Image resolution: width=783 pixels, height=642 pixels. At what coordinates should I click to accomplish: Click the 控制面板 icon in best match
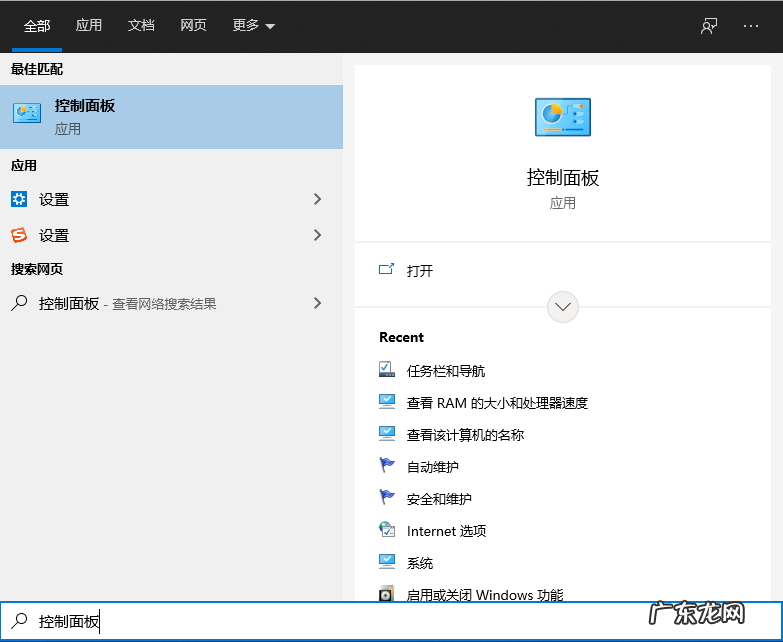[27, 113]
